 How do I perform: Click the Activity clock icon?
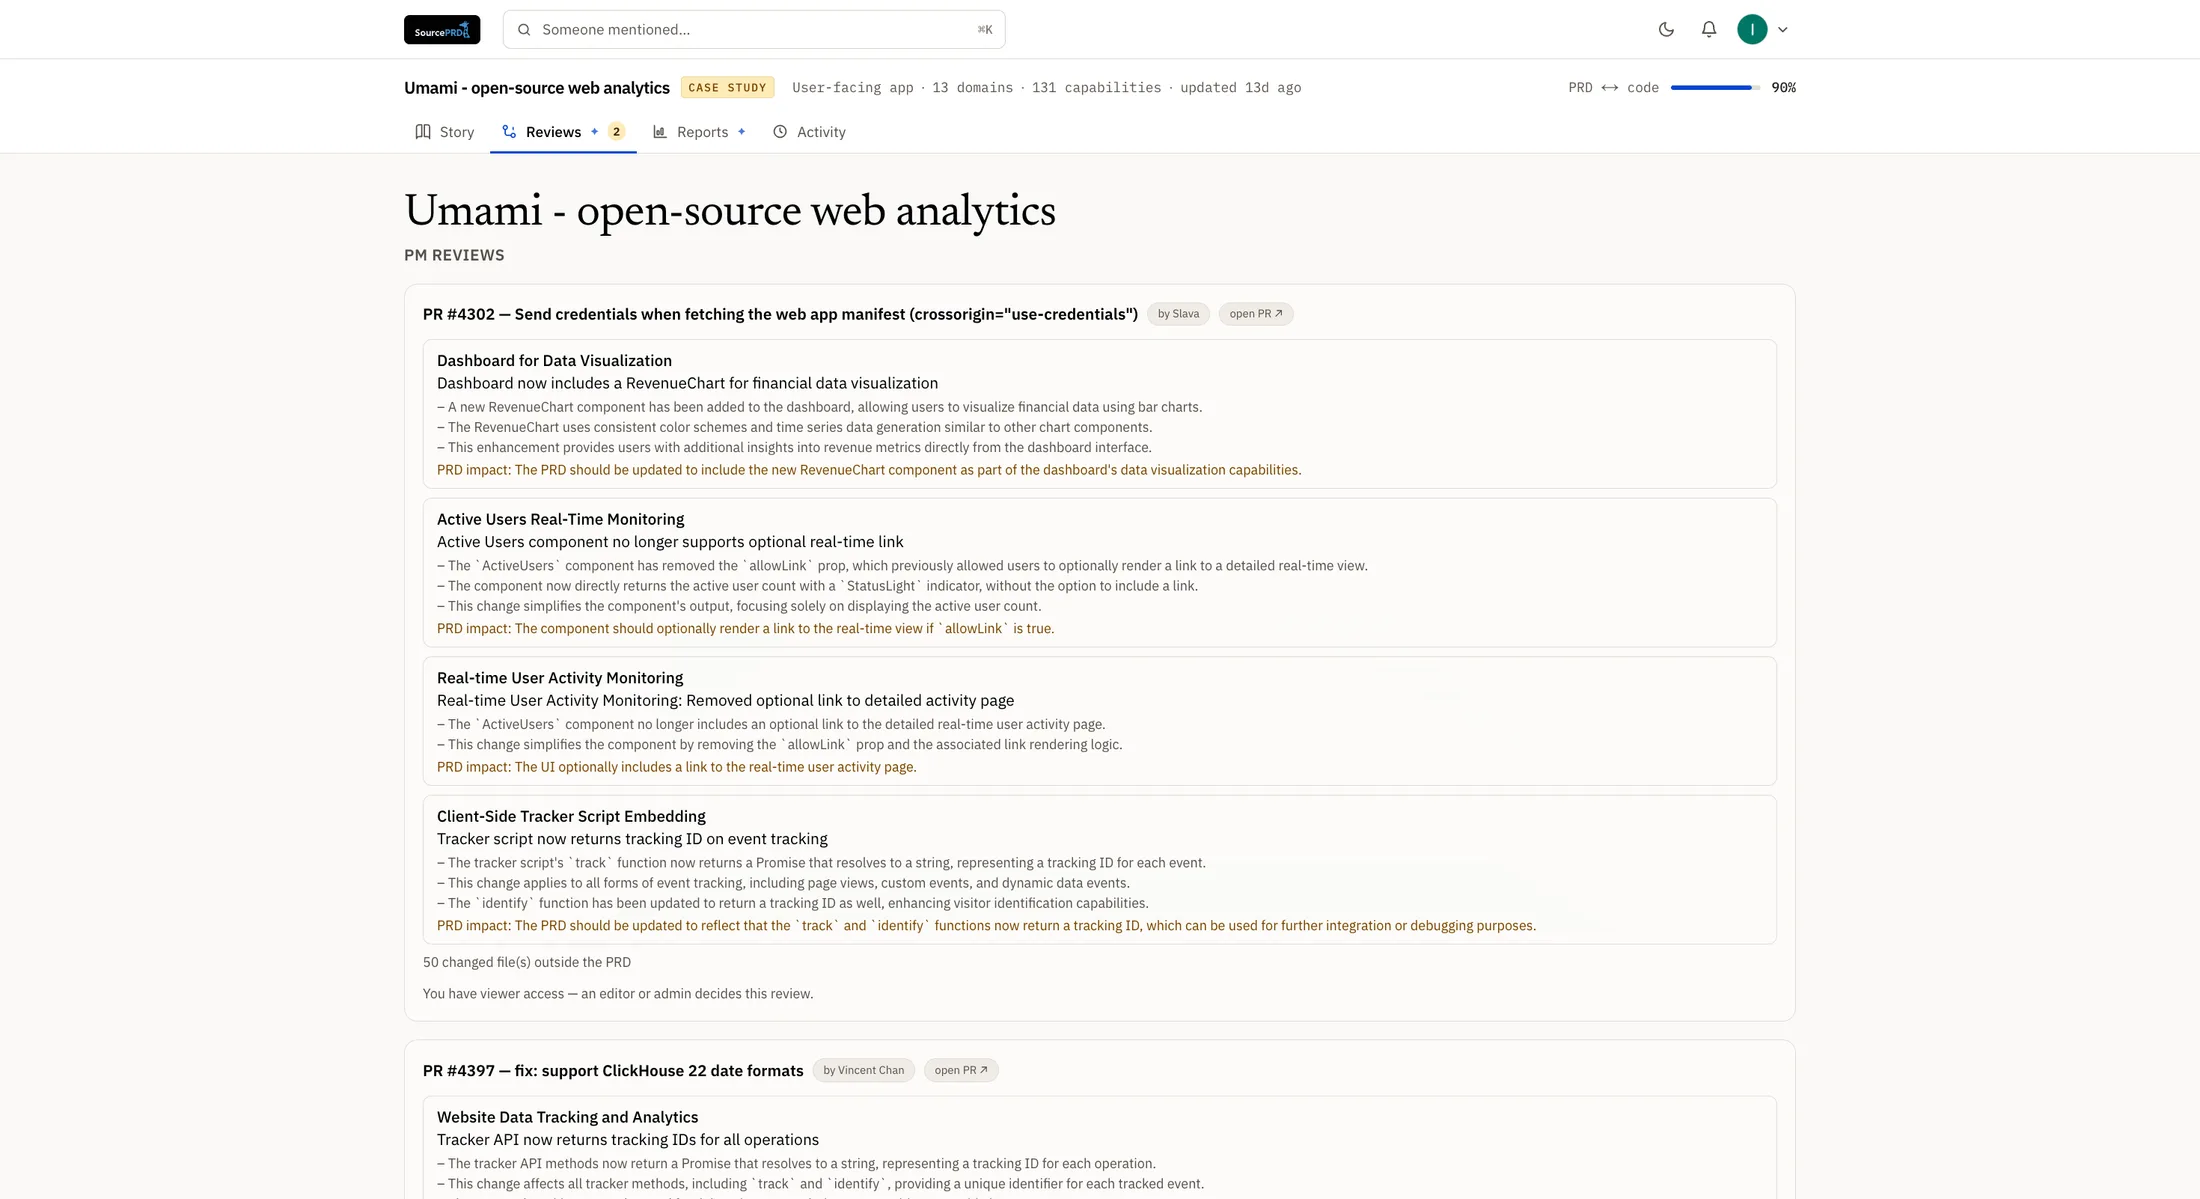[x=780, y=132]
